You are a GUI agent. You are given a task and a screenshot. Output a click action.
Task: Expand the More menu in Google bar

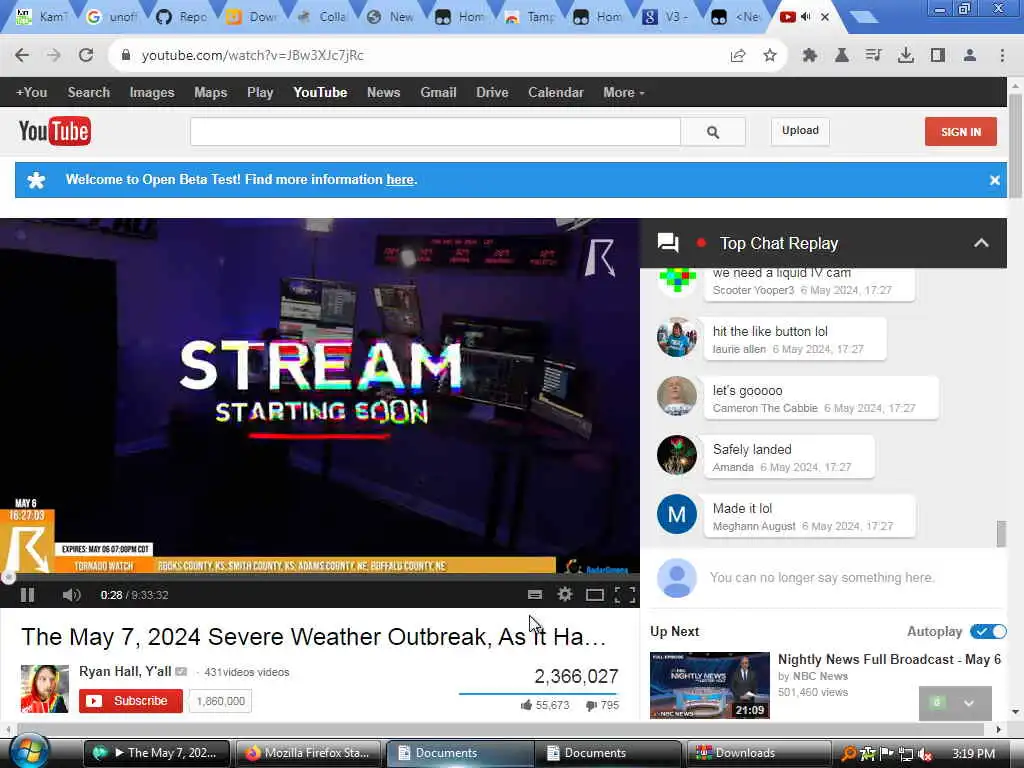coord(623,93)
